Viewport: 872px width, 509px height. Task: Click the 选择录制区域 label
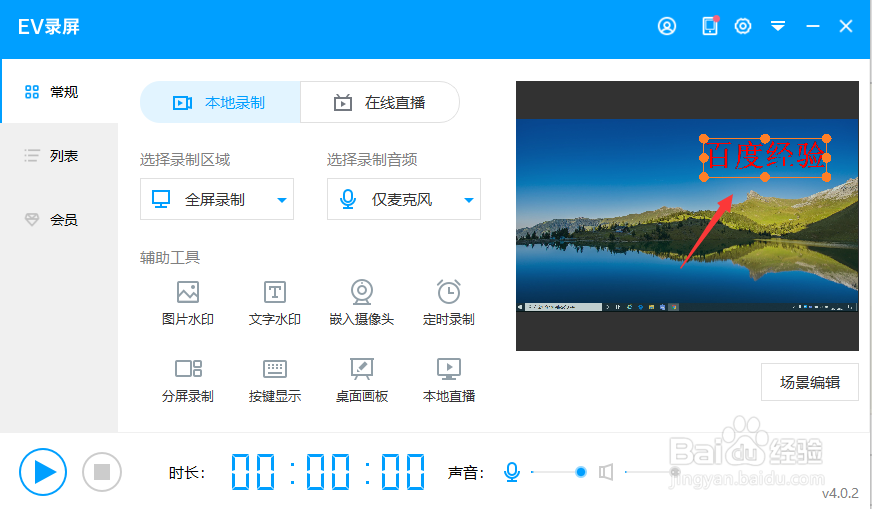(185, 160)
